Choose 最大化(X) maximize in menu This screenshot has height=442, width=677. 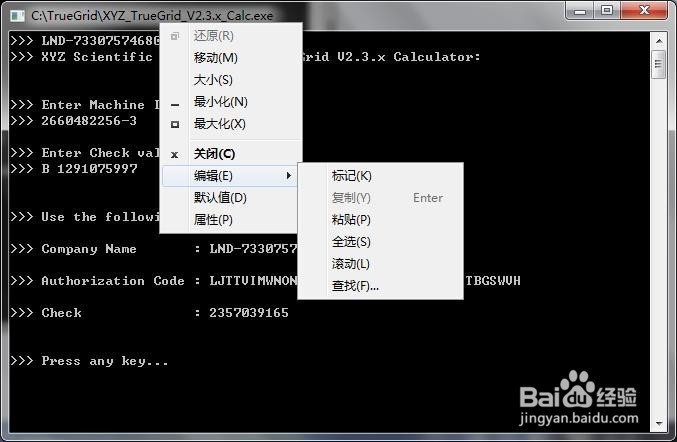pyautogui.click(x=231, y=124)
